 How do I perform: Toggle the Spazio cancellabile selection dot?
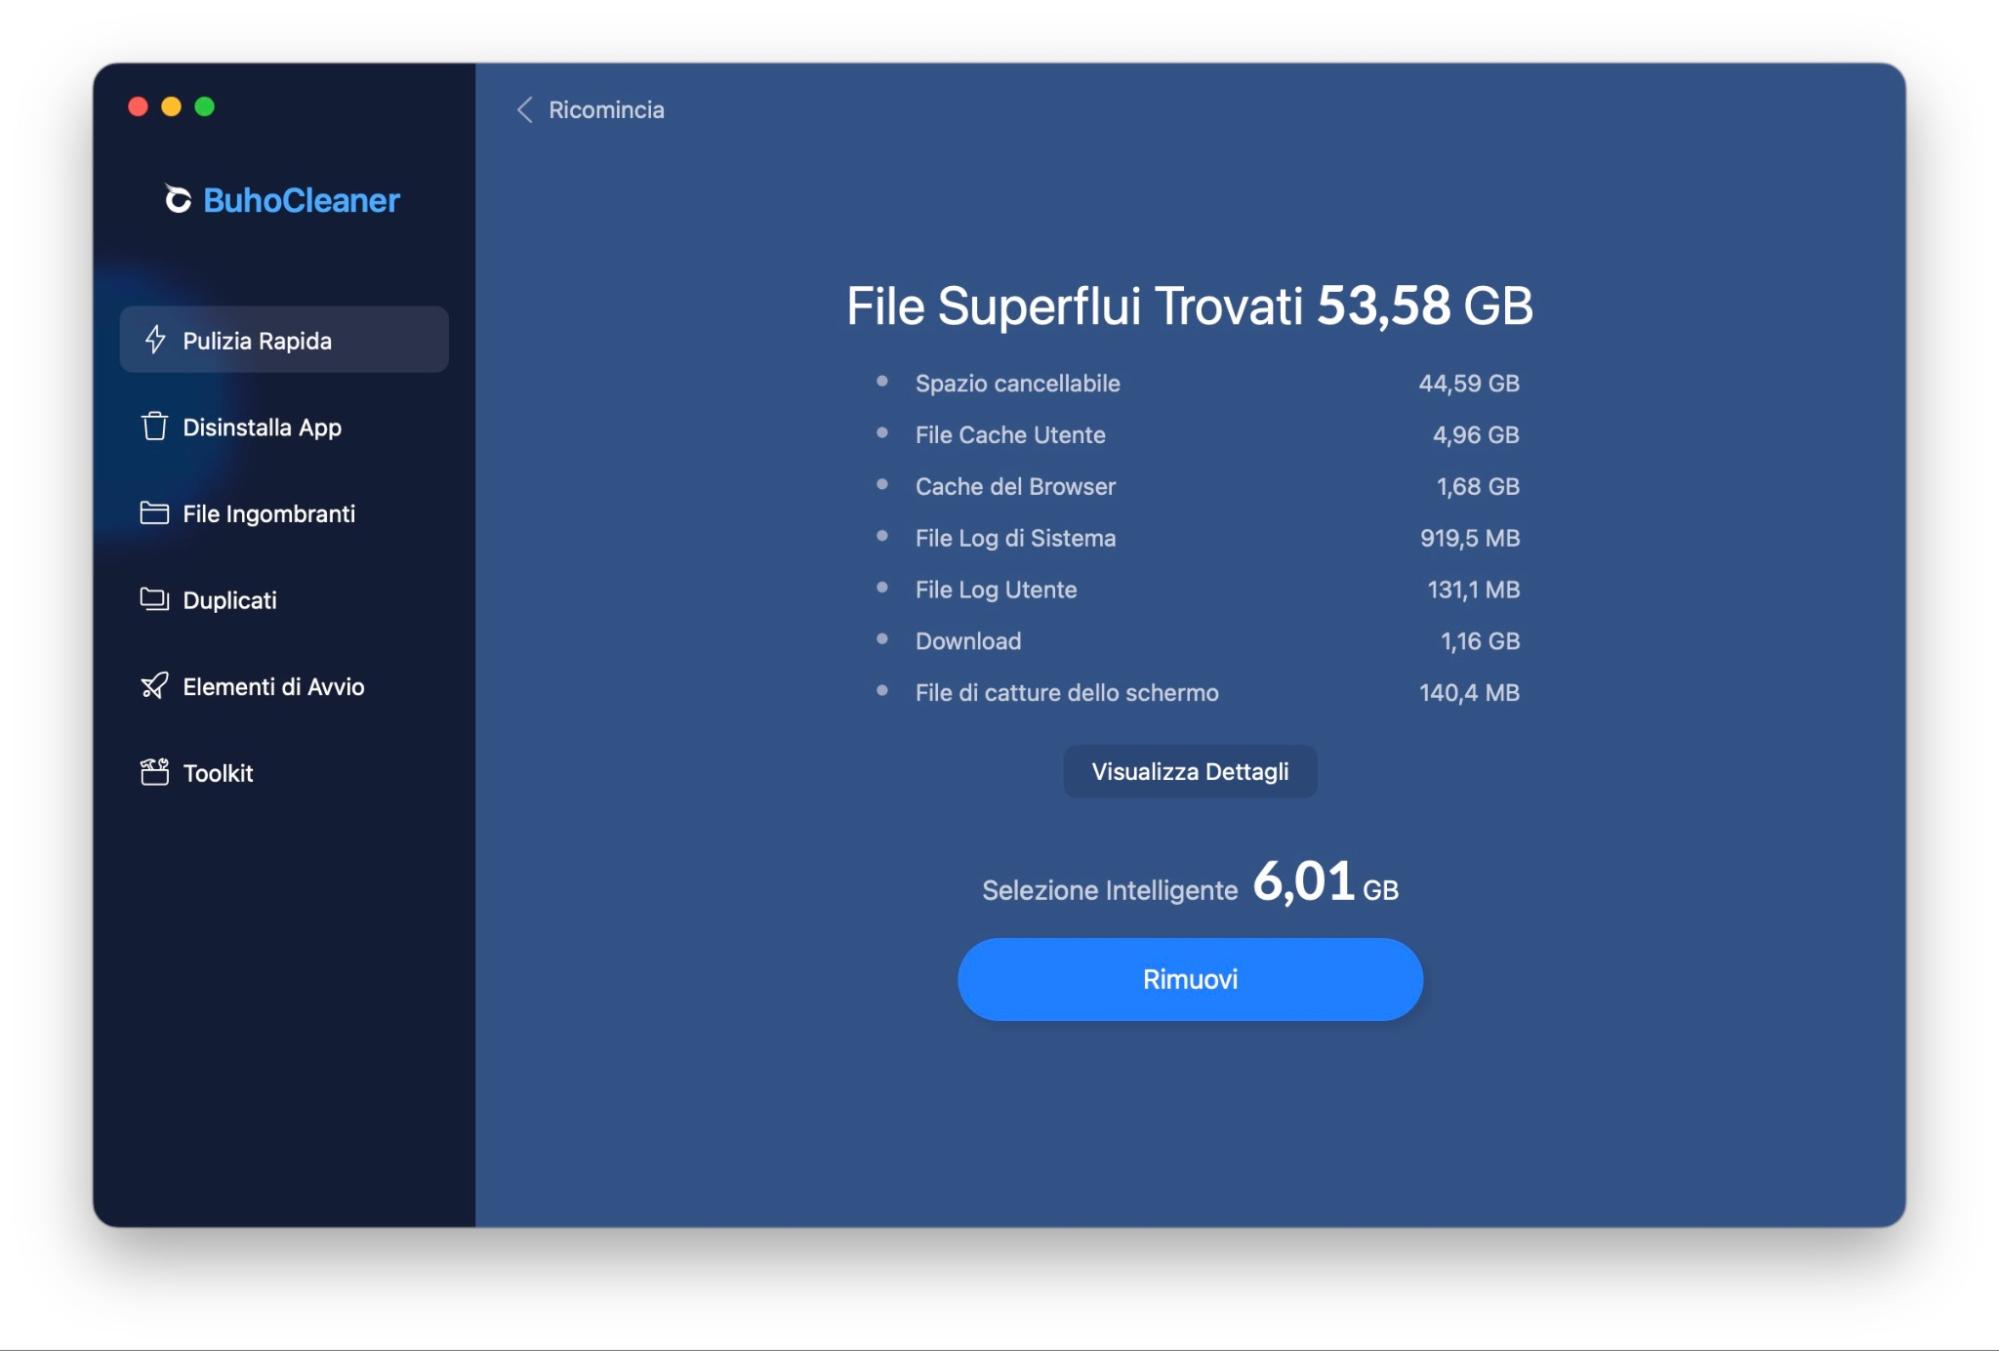coord(881,381)
